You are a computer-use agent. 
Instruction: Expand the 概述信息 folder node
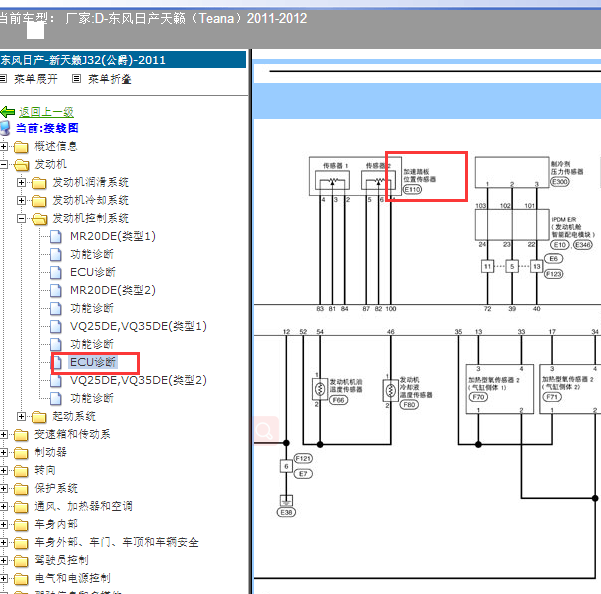tap(3, 146)
